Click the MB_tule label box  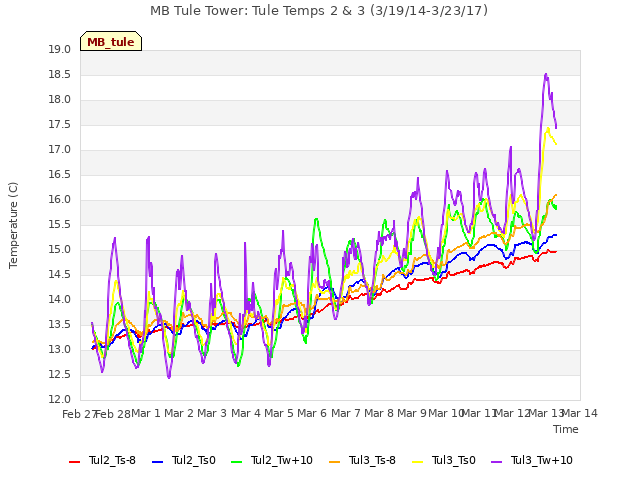111,41
